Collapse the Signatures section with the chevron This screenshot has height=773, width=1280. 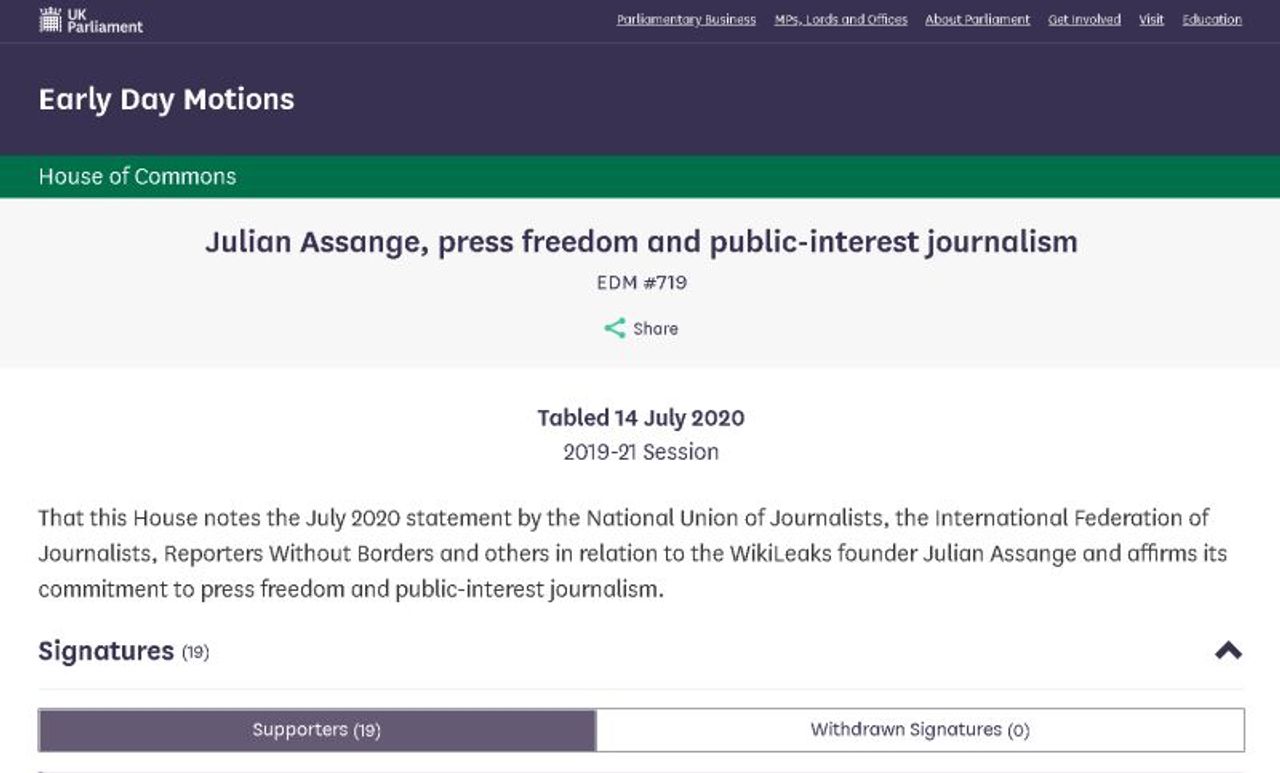pyautogui.click(x=1228, y=651)
